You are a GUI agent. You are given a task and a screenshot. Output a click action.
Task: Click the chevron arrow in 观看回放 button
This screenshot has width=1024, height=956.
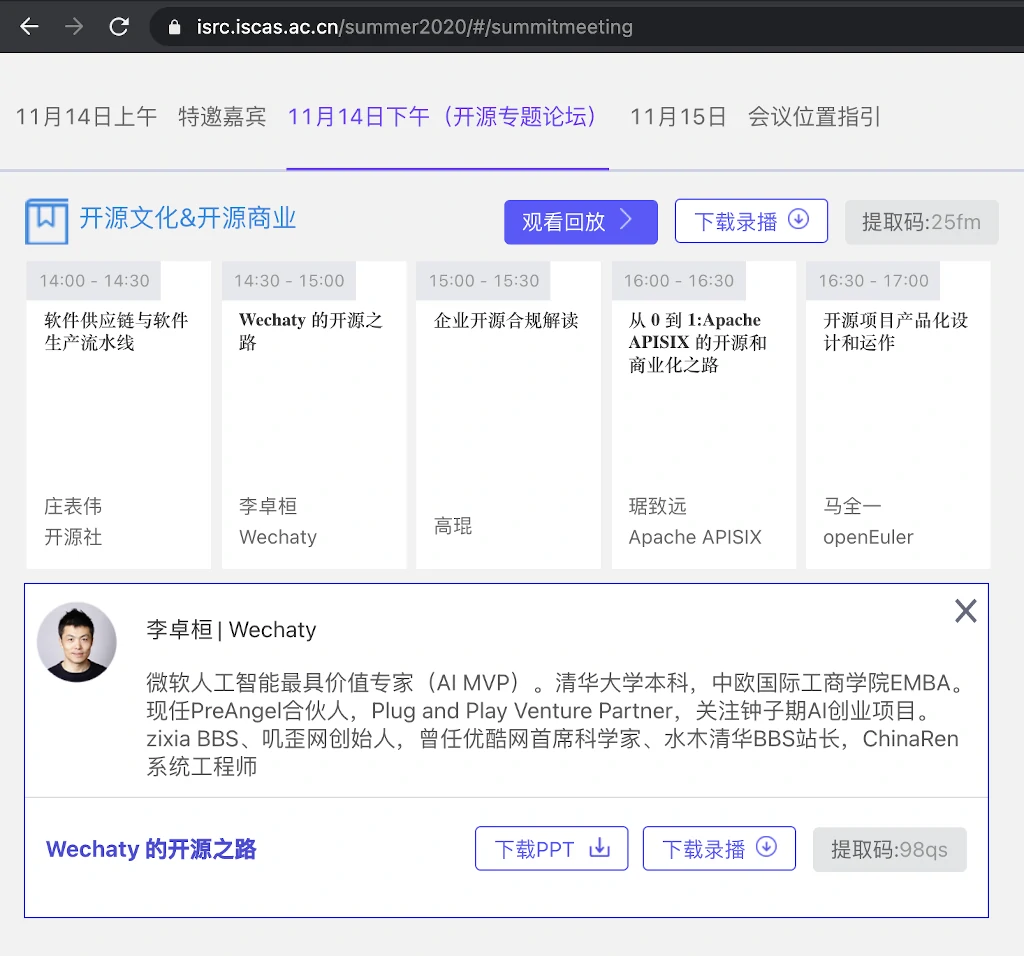pos(626,220)
